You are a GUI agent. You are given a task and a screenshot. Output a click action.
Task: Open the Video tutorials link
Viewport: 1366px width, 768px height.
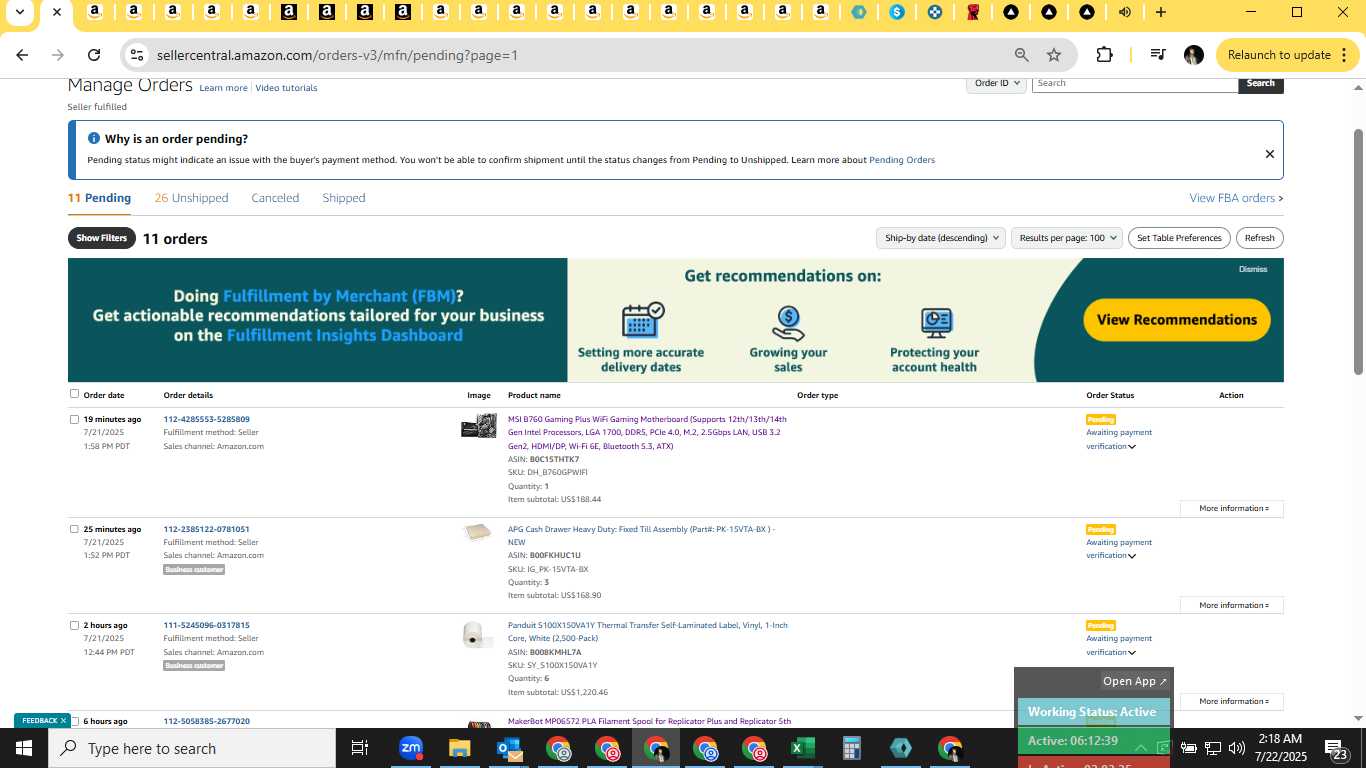(x=286, y=88)
